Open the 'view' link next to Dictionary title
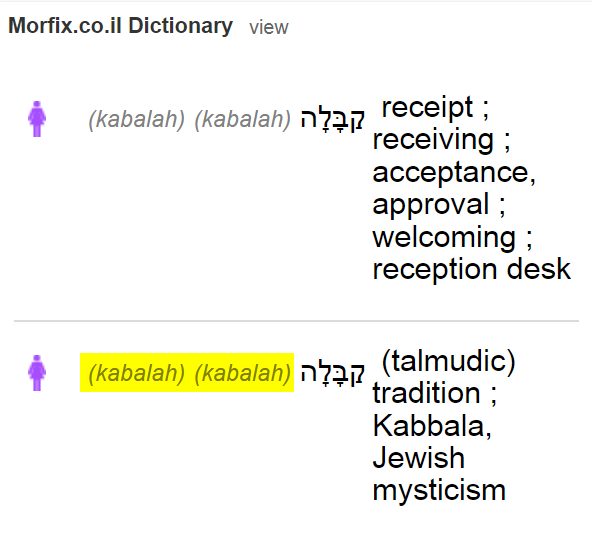The width and height of the screenshot is (592, 536). (x=269, y=28)
